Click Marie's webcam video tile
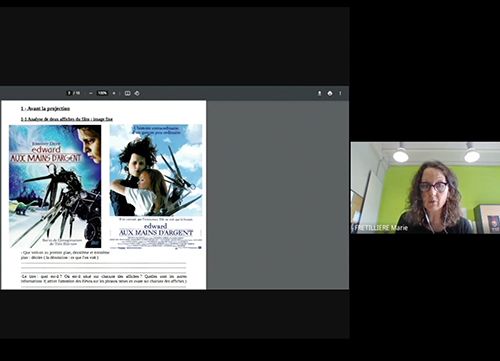The height and width of the screenshot is (361, 500). pyautogui.click(x=425, y=188)
